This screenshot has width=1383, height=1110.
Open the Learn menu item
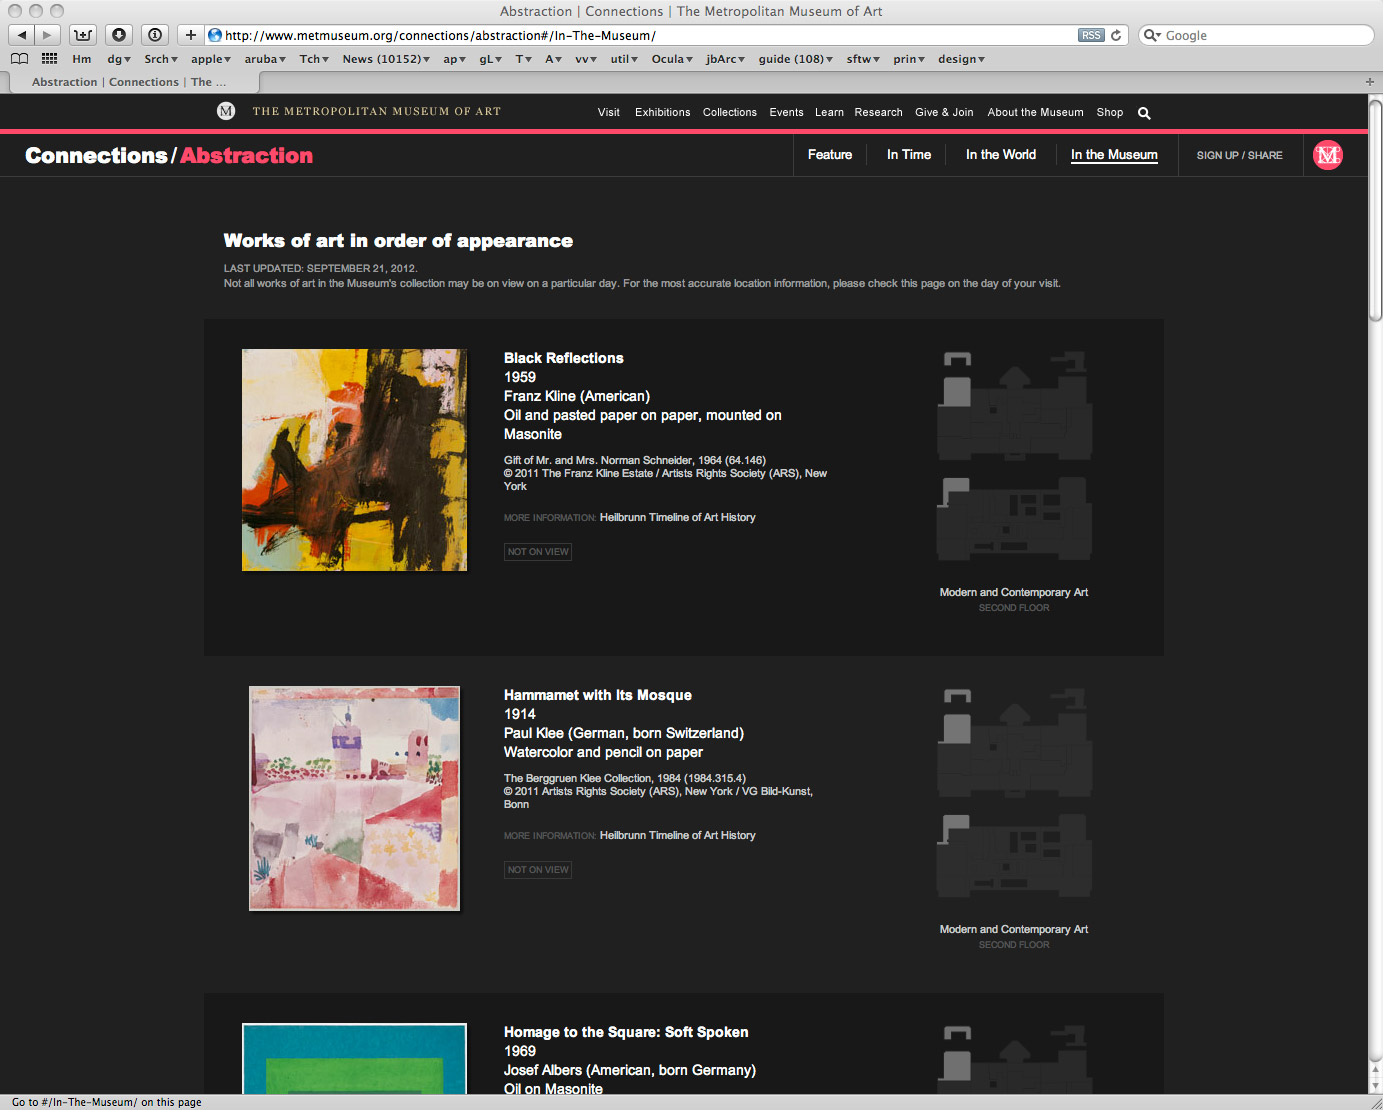coord(829,112)
